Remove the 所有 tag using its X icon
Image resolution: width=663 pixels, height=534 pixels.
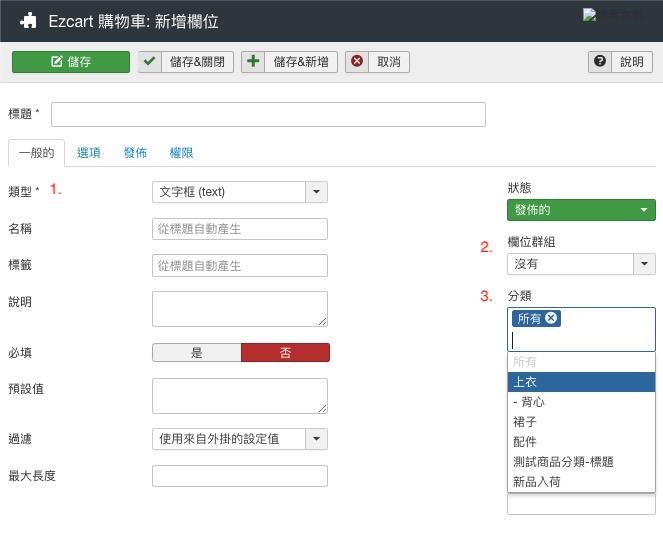551,318
